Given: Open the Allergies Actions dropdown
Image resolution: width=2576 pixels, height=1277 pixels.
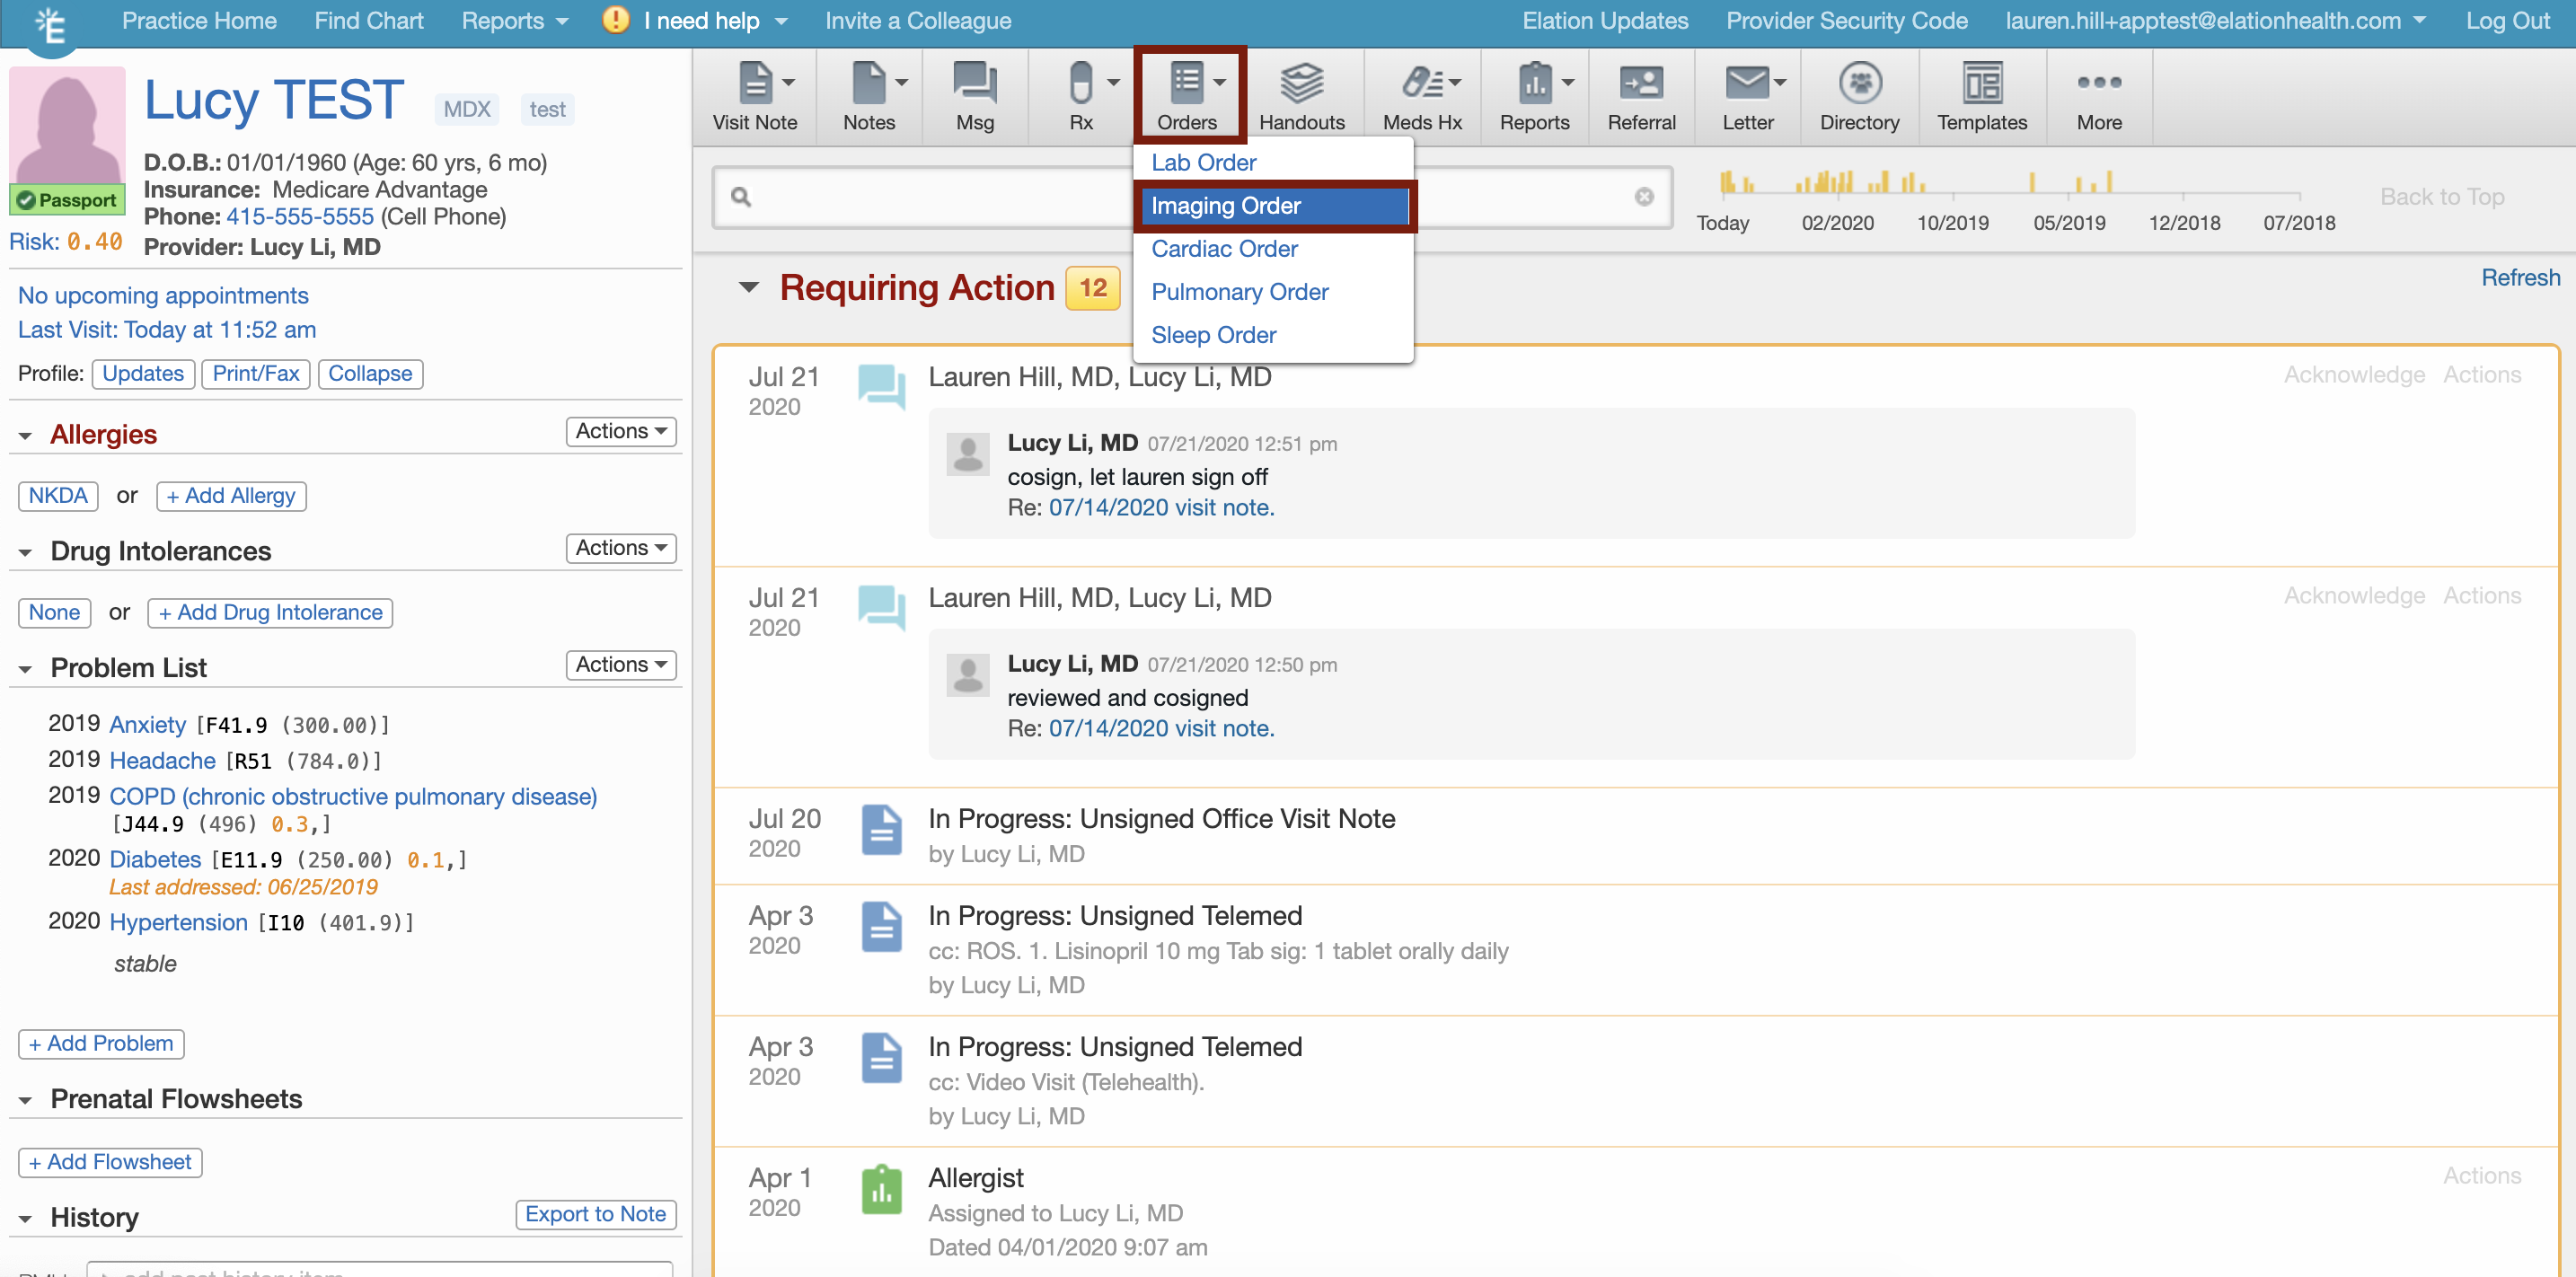Looking at the screenshot, I should pos(620,431).
